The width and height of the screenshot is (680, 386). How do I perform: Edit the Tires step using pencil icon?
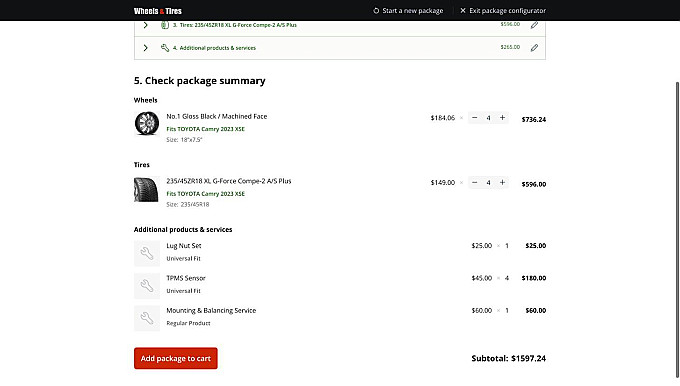point(534,25)
